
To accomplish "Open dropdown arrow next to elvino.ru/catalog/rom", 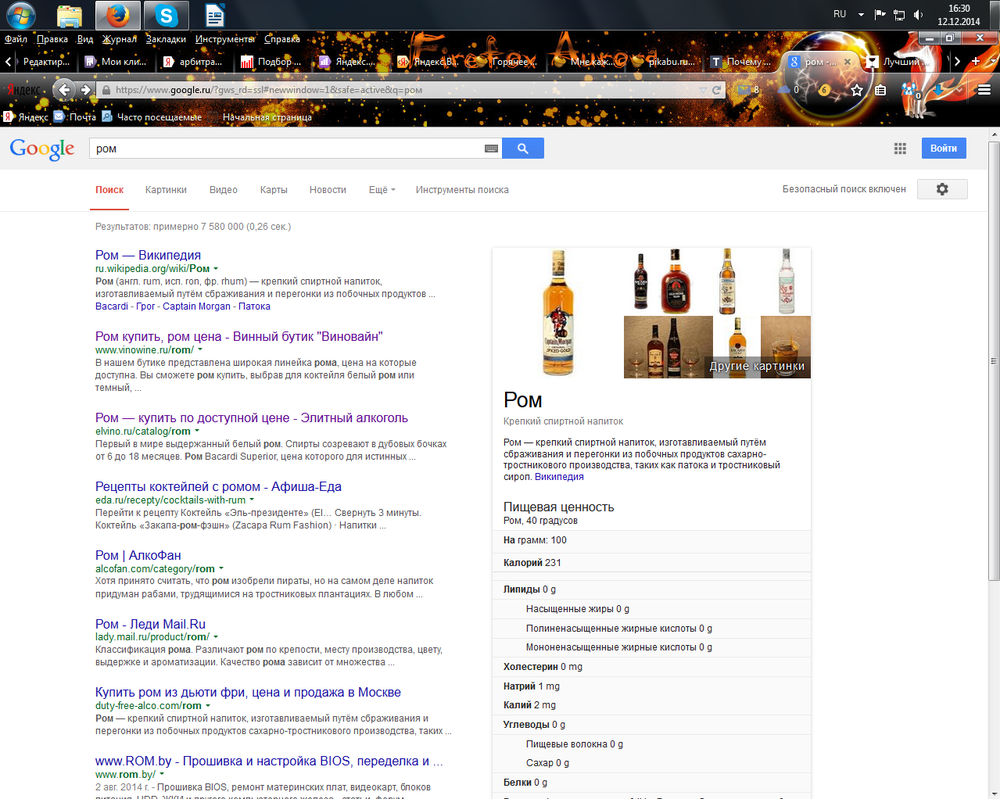I will 196,431.
